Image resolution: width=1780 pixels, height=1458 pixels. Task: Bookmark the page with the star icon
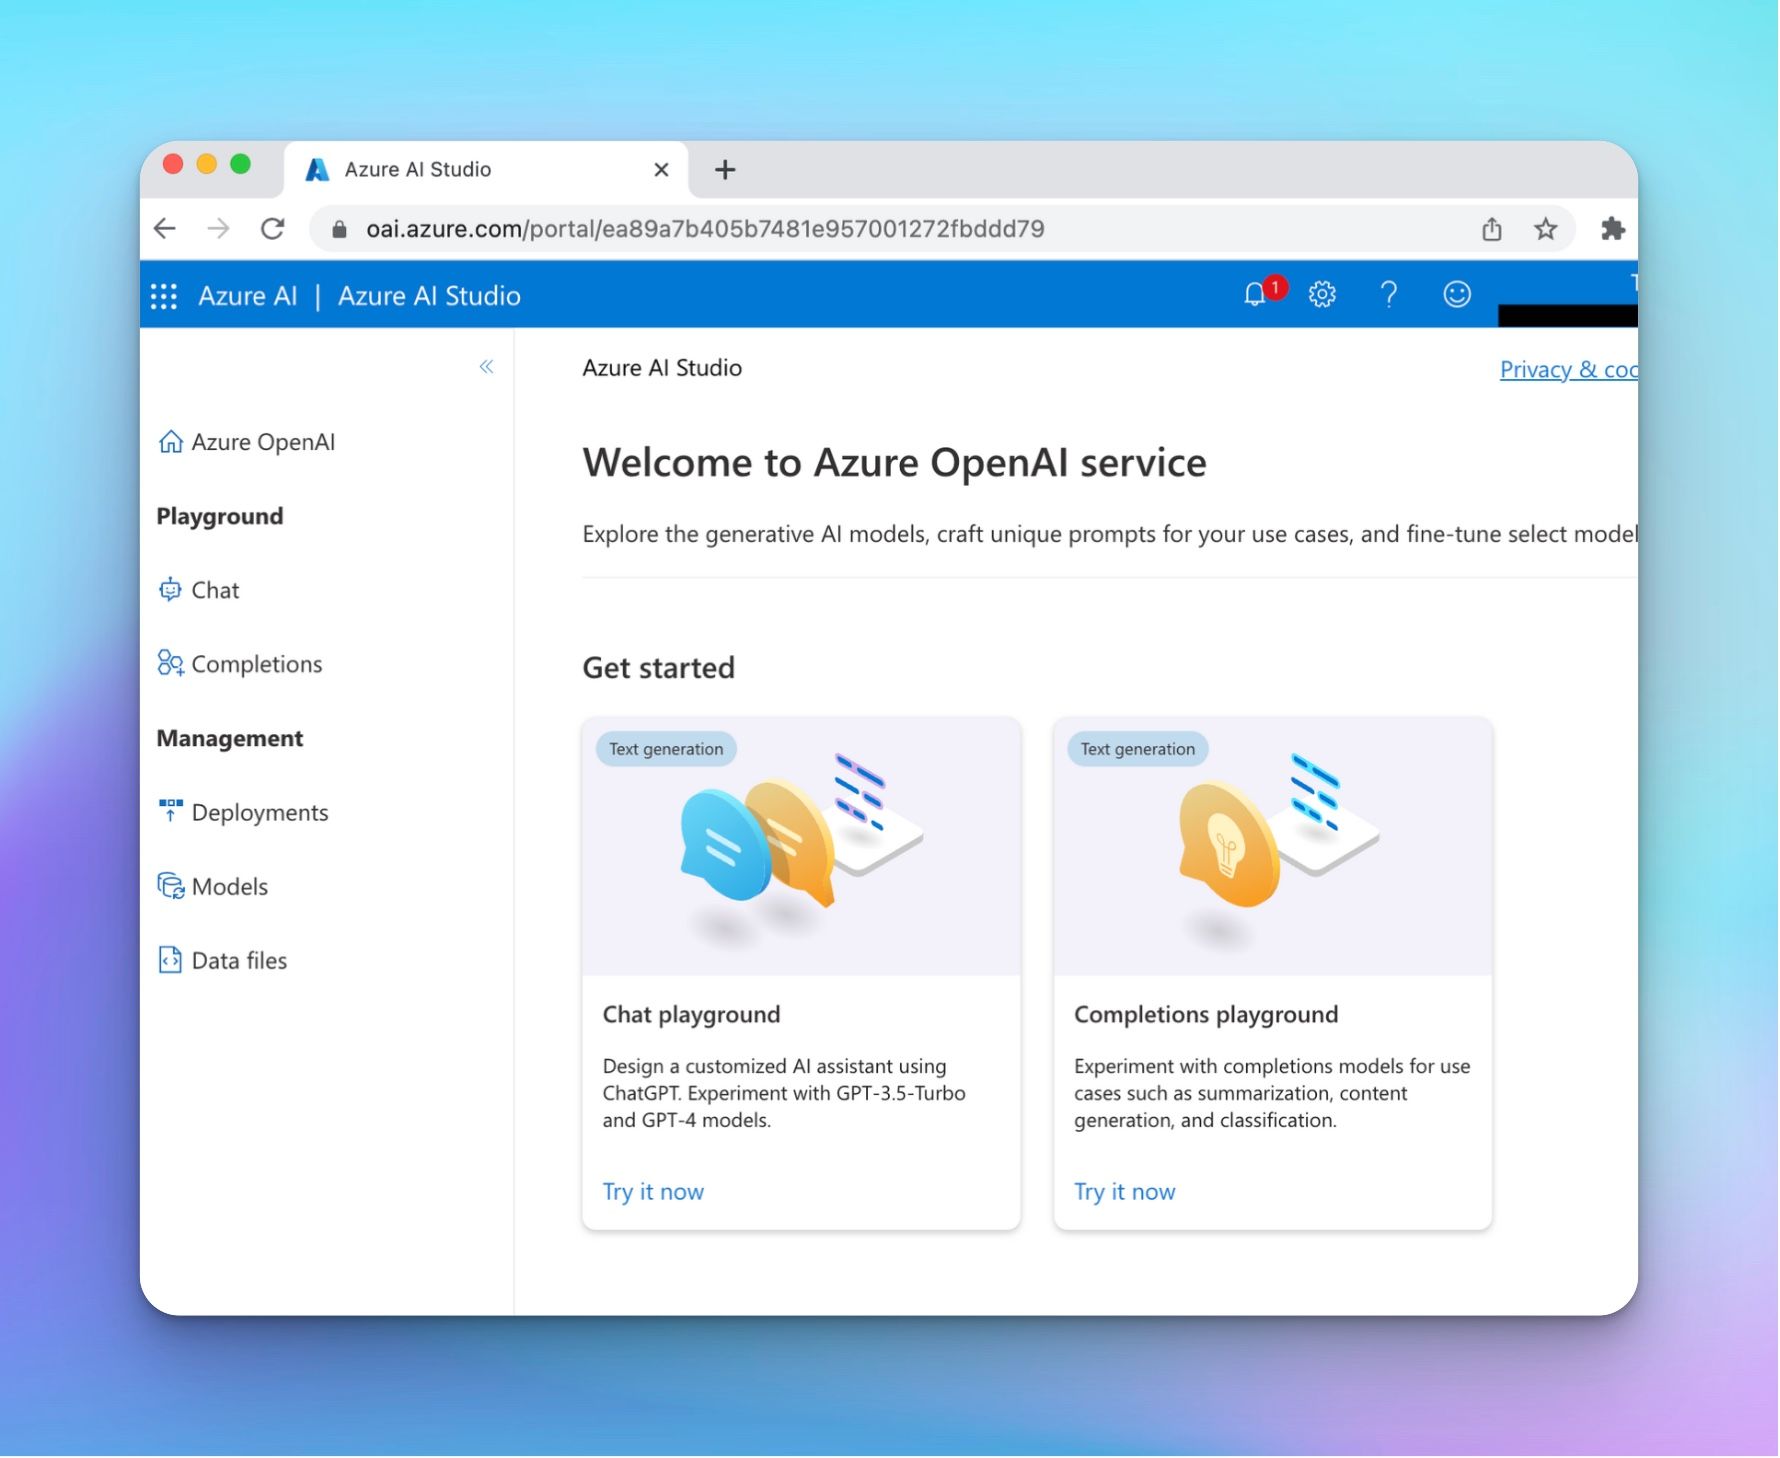1546,229
